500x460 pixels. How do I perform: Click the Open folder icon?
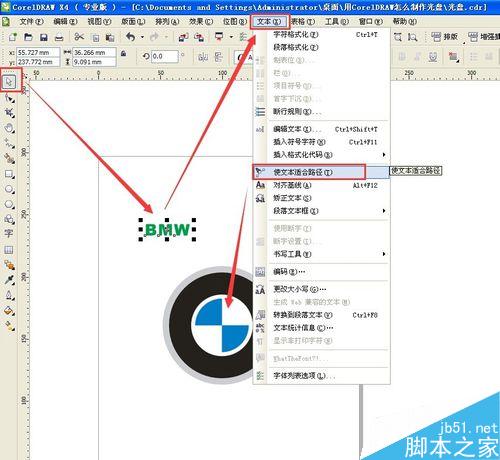coord(28,37)
